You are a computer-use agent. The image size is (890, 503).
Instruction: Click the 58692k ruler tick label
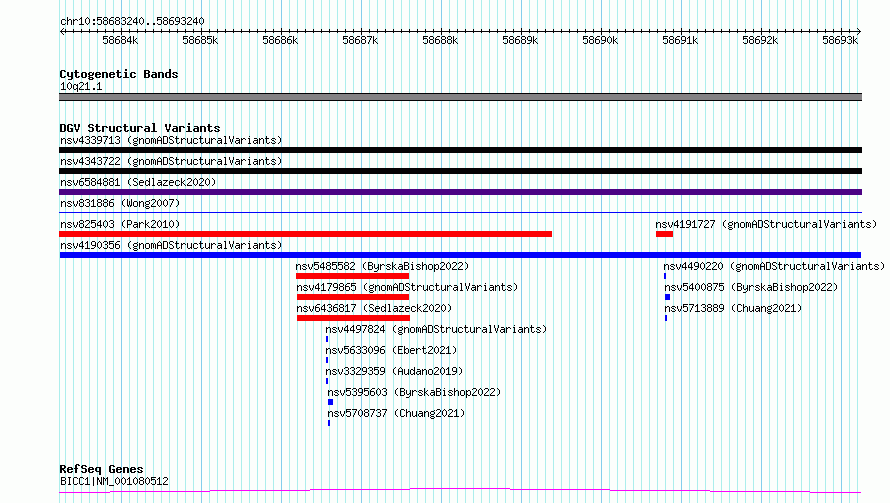click(x=760, y=40)
